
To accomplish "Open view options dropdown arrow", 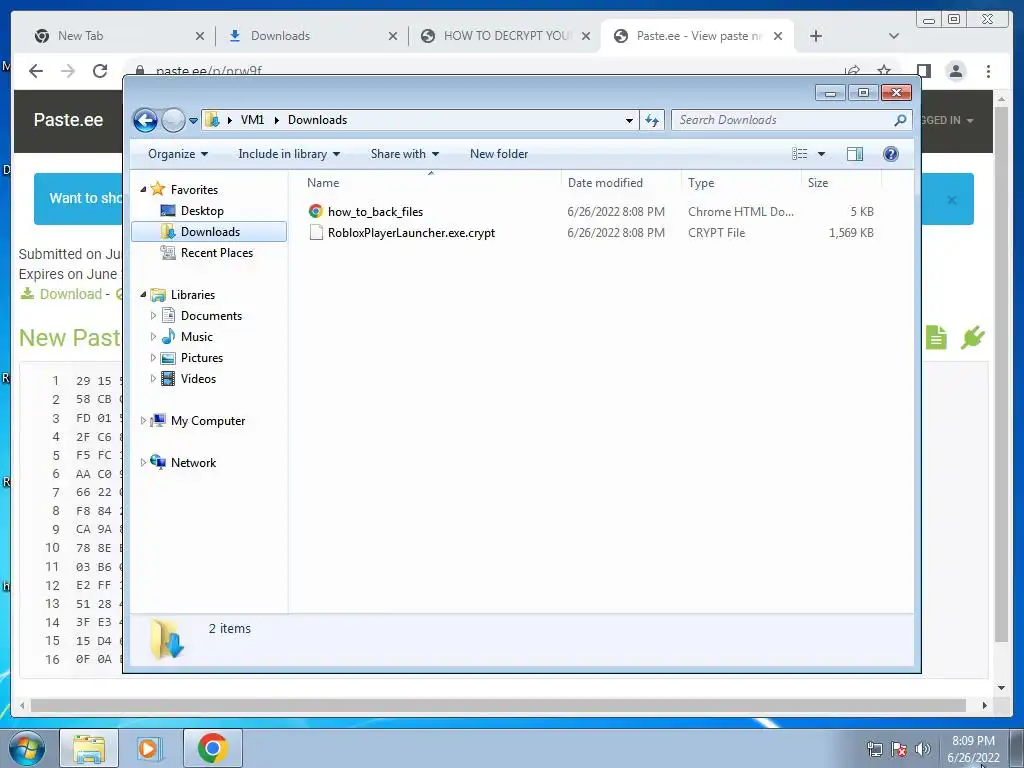I will coord(822,154).
